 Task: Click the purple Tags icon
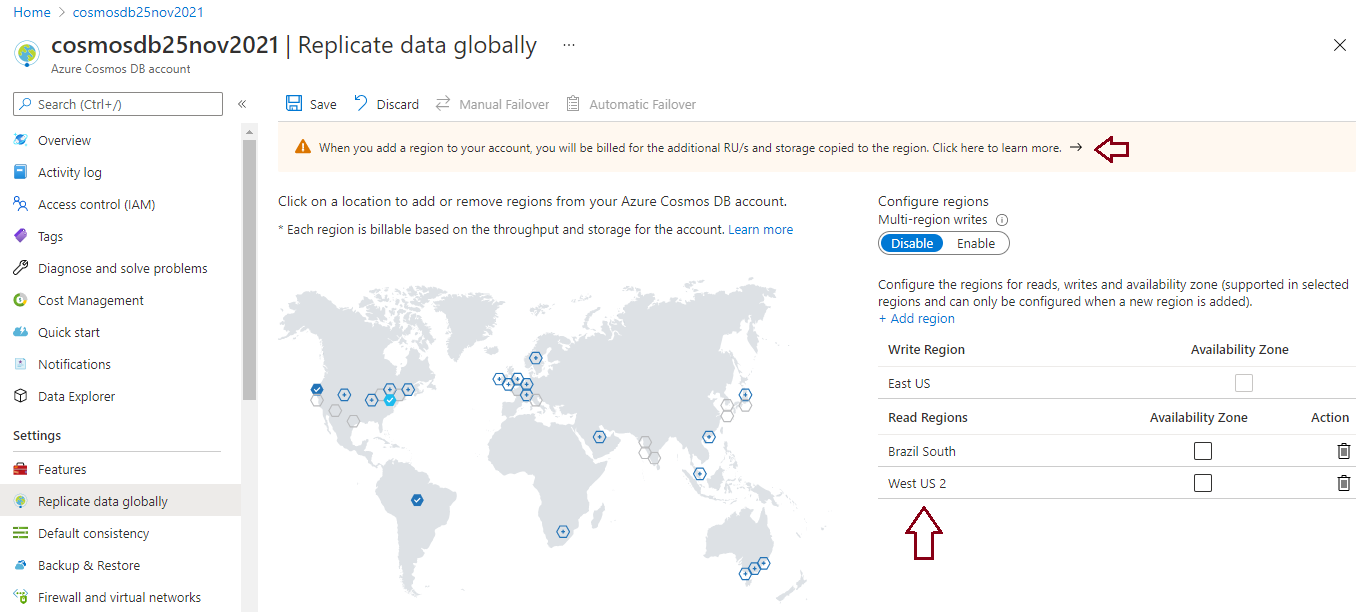pyautogui.click(x=20, y=236)
